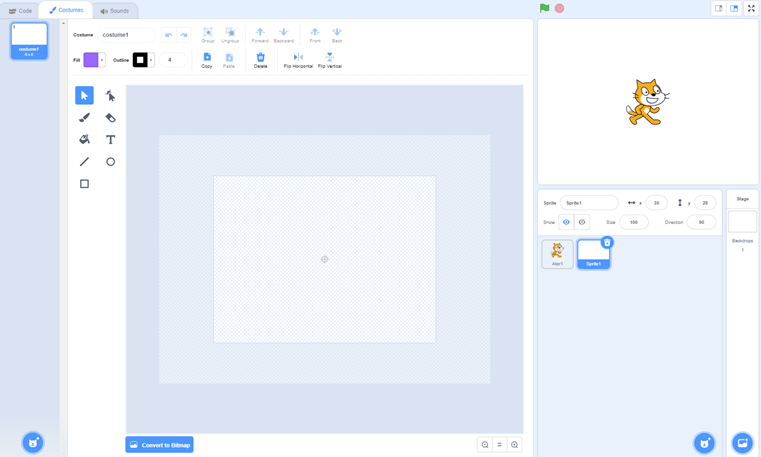The image size is (761, 457).
Task: Click the purple Fill color swatch
Action: (x=91, y=60)
